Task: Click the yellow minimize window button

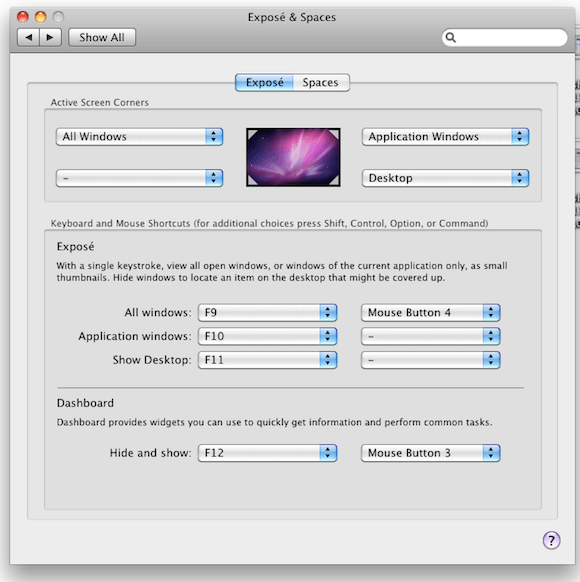Action: [x=40, y=17]
